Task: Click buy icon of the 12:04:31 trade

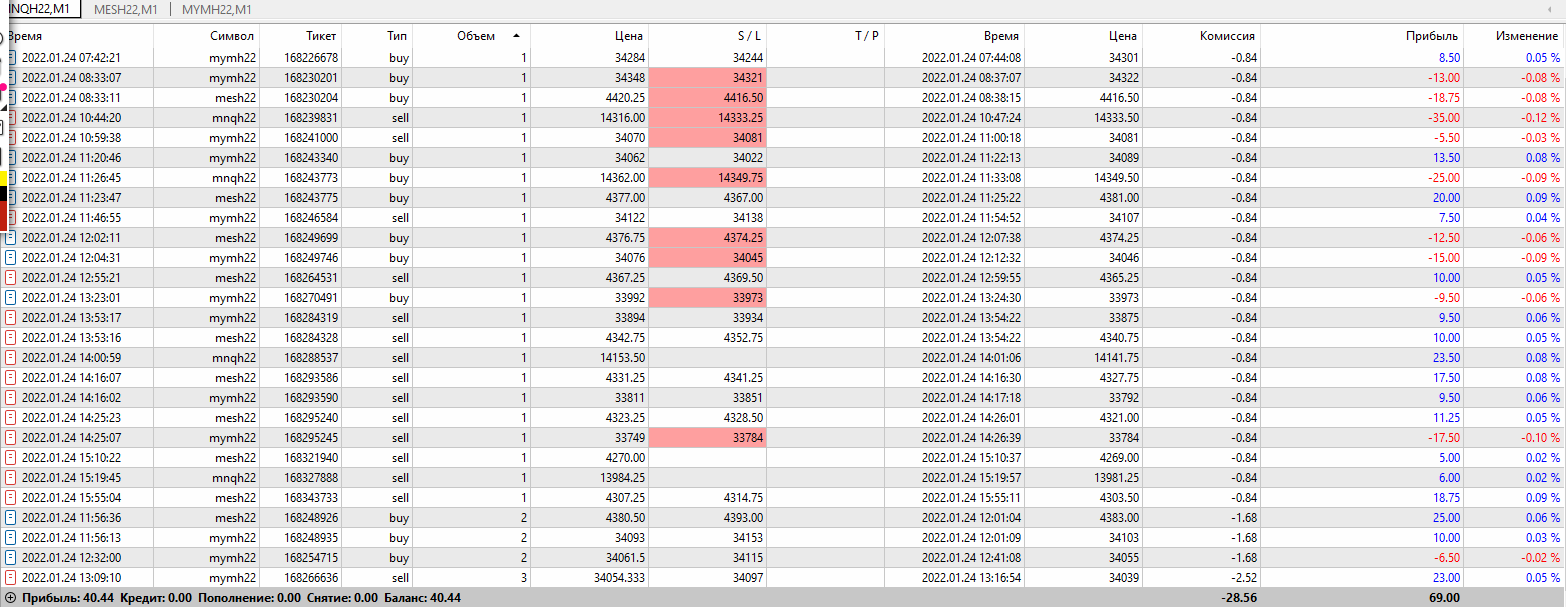Action: click(11, 258)
